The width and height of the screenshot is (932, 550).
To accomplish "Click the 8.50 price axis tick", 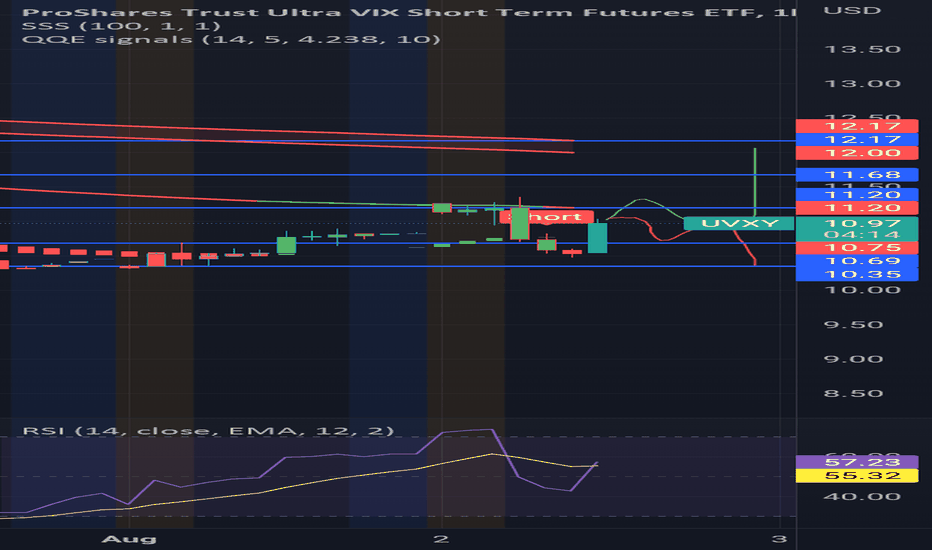I will [x=854, y=394].
